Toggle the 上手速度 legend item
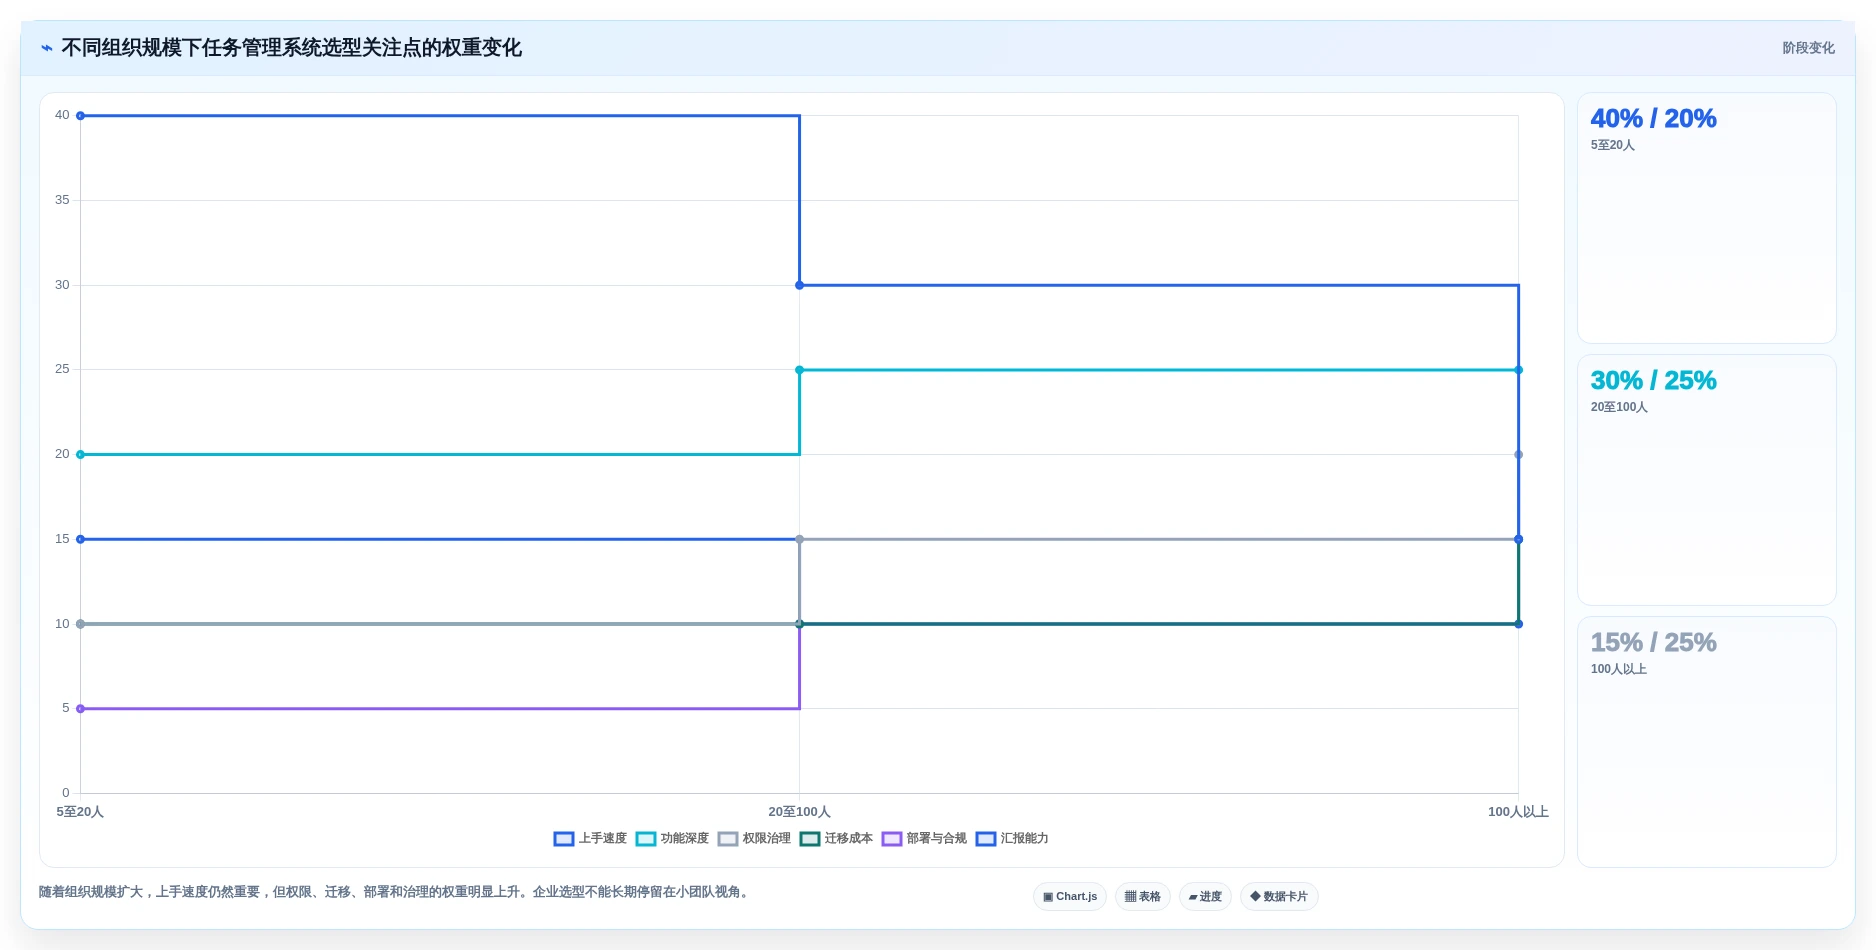1876x950 pixels. click(590, 839)
